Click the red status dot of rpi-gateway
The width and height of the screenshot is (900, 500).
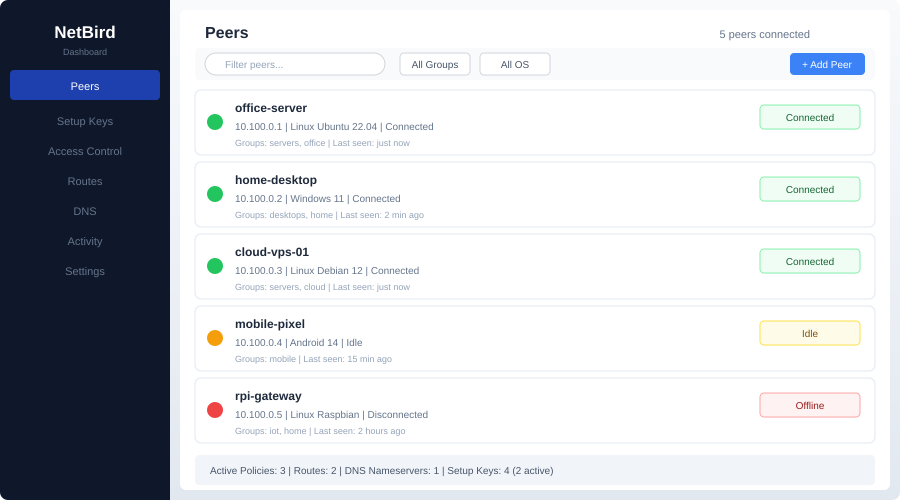[215, 410]
